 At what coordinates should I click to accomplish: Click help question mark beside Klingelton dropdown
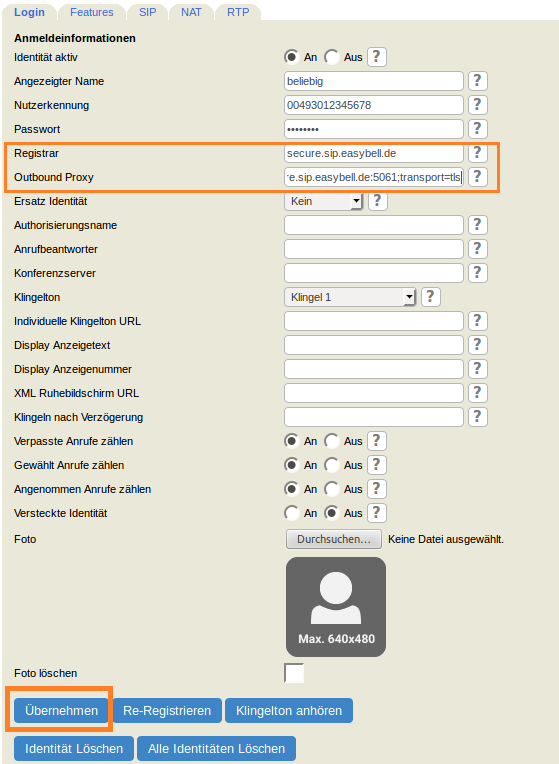pyautogui.click(x=430, y=297)
